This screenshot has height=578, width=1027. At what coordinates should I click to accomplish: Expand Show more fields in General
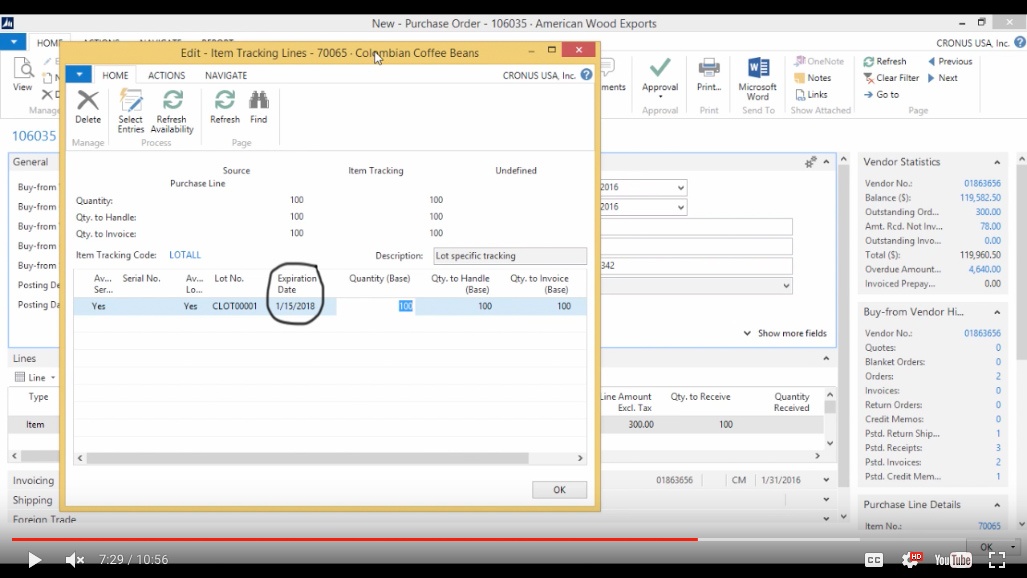(785, 333)
